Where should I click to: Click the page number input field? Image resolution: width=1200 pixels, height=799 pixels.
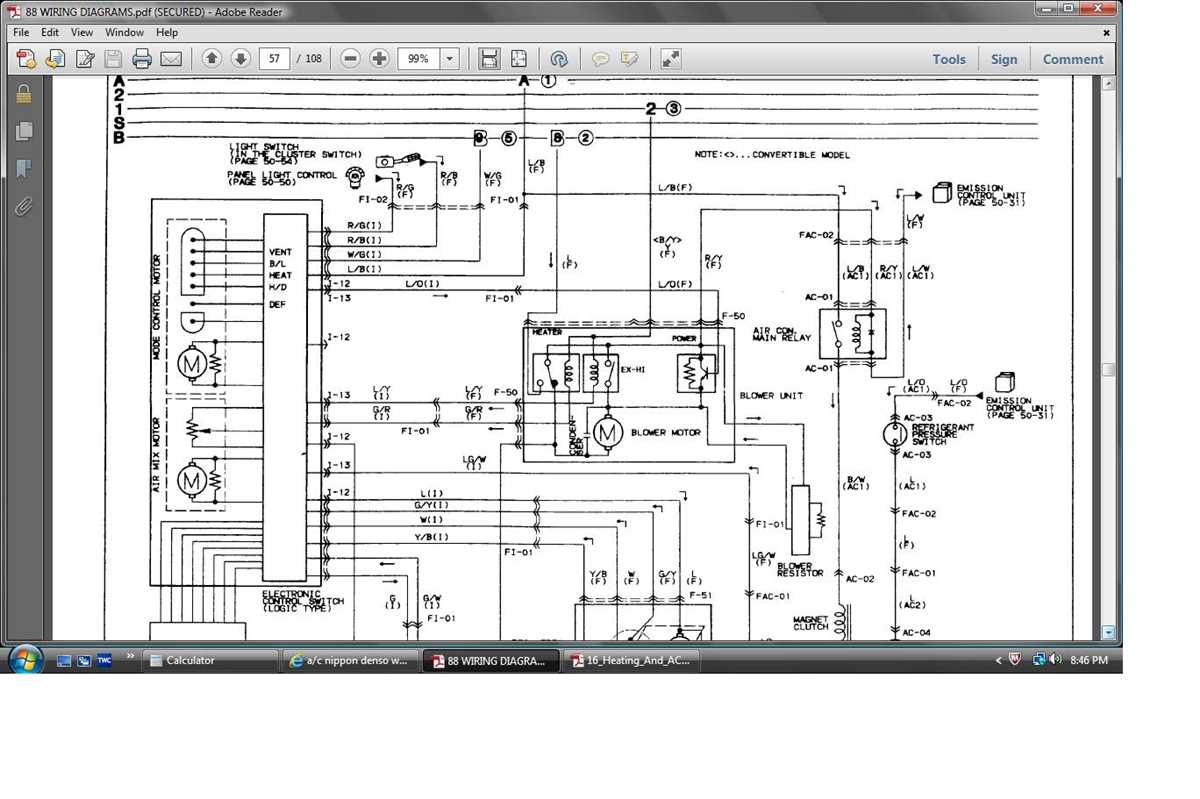click(x=273, y=59)
